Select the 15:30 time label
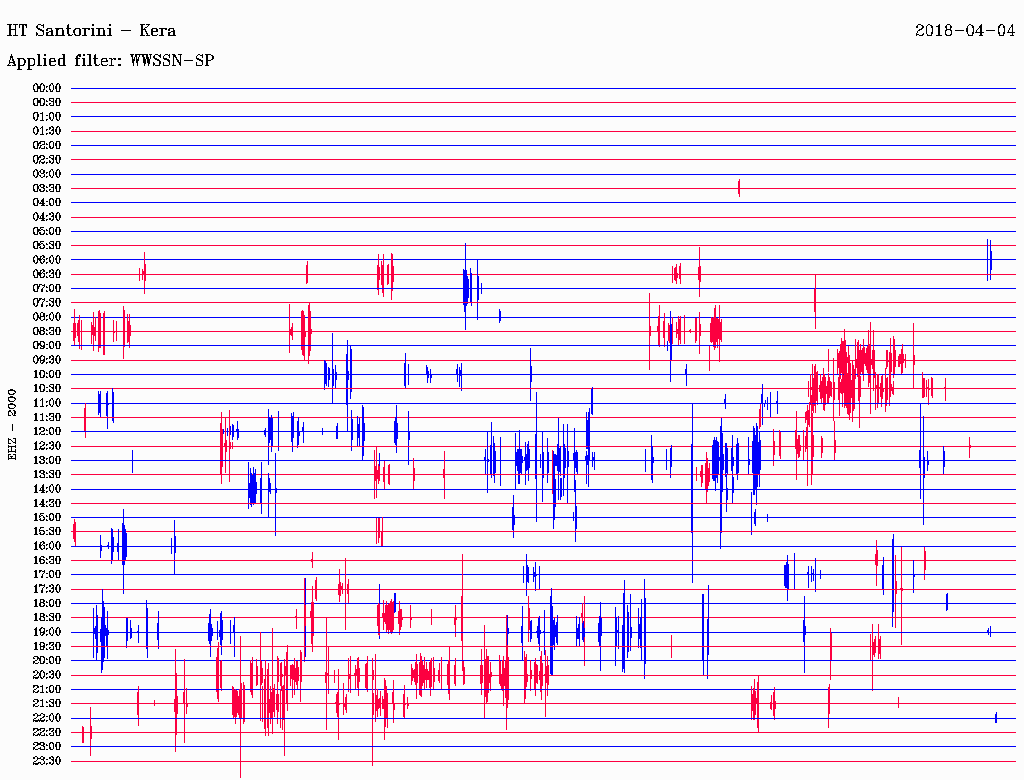1024x780 pixels. click(47, 532)
